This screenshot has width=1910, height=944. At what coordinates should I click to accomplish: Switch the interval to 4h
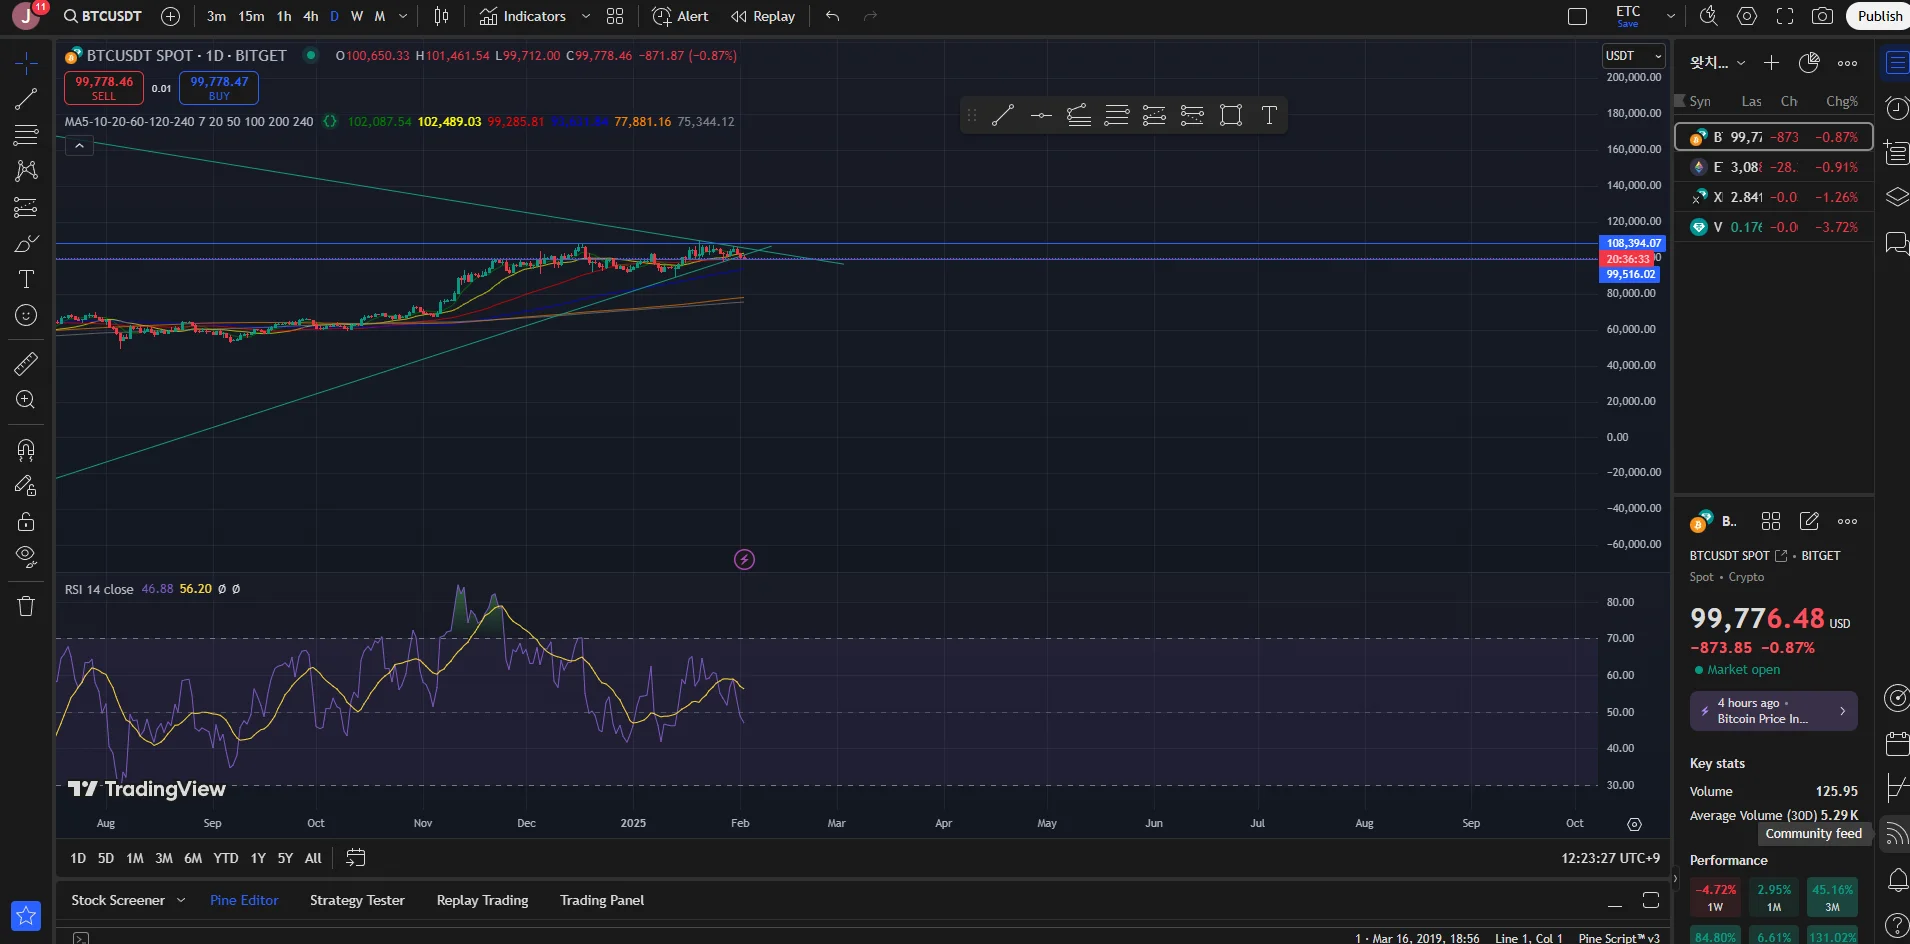311,16
